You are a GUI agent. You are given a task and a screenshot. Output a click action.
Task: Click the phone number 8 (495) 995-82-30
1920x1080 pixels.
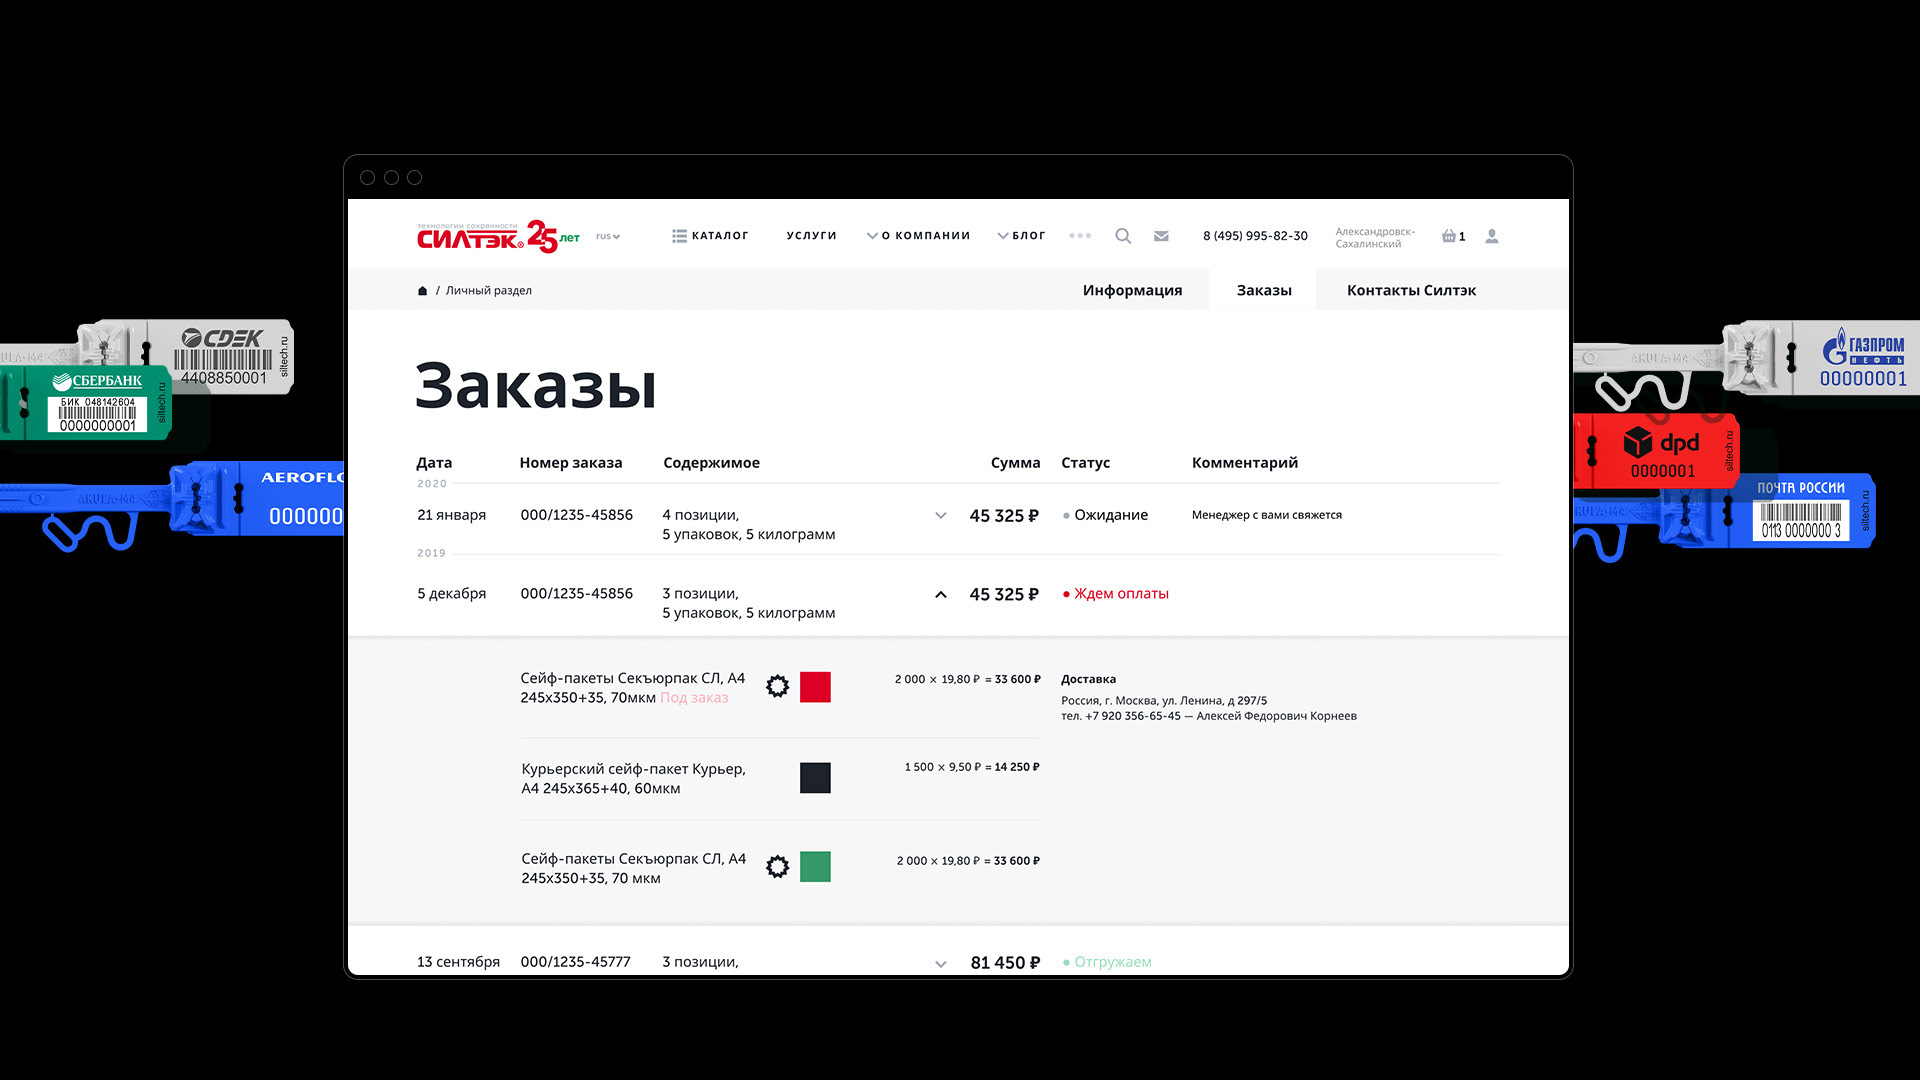tap(1255, 236)
